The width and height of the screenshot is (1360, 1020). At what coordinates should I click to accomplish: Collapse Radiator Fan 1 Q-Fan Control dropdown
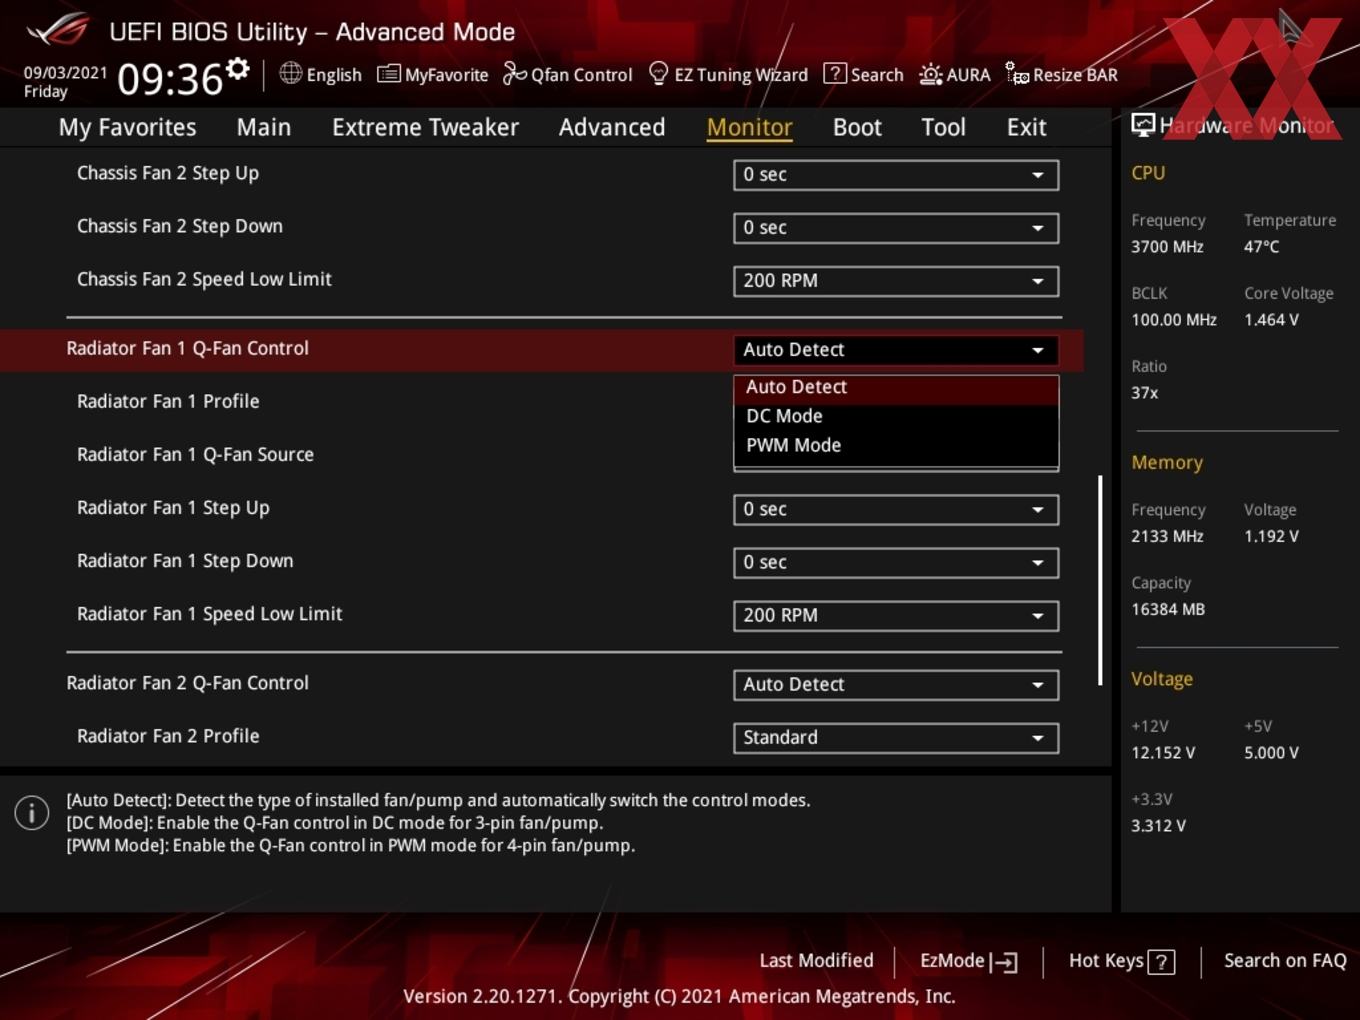point(896,350)
